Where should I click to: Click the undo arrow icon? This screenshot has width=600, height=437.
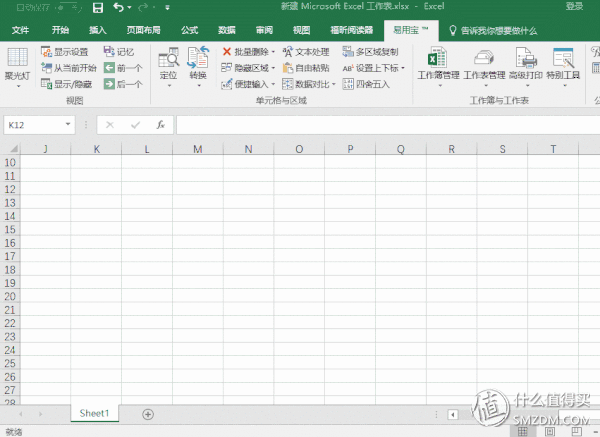[x=118, y=8]
